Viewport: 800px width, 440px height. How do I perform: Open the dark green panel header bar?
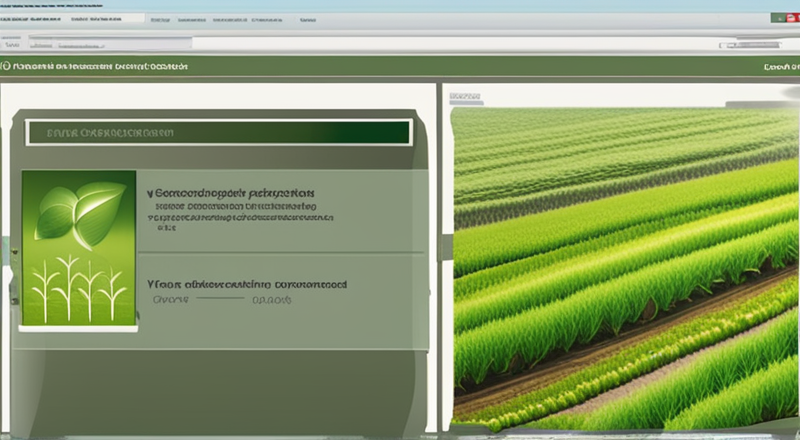(x=219, y=132)
